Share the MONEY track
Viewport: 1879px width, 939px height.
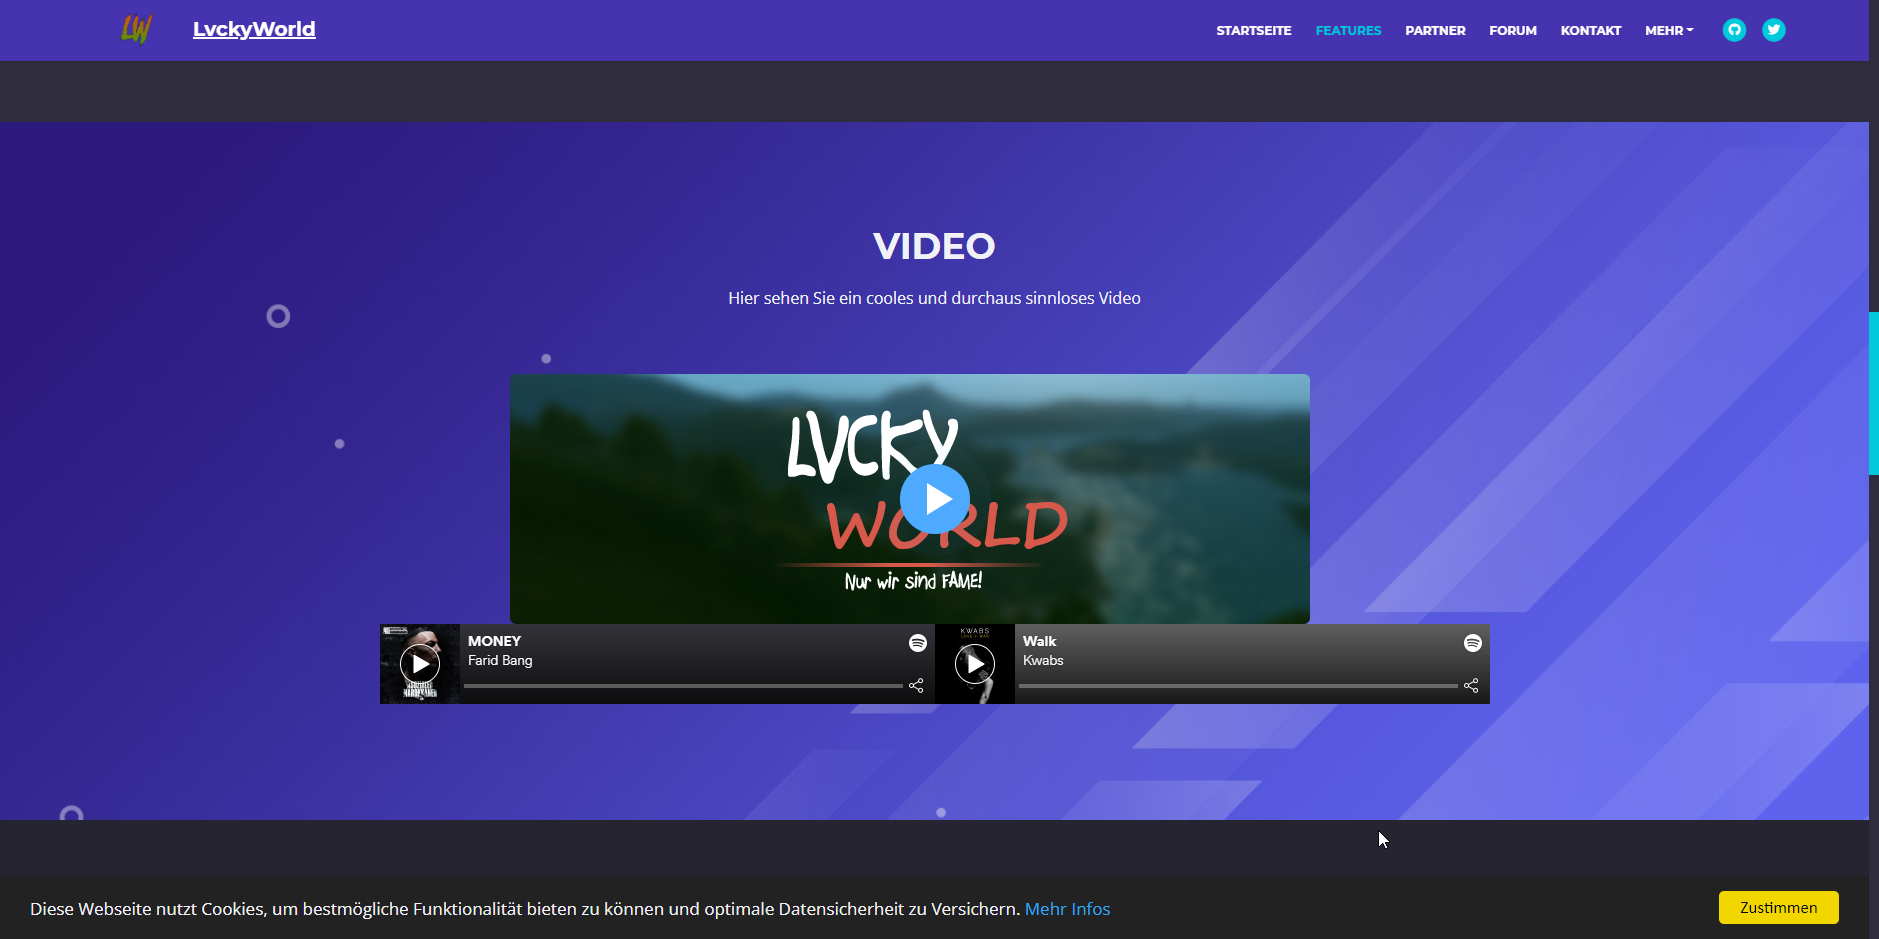pyautogui.click(x=916, y=686)
